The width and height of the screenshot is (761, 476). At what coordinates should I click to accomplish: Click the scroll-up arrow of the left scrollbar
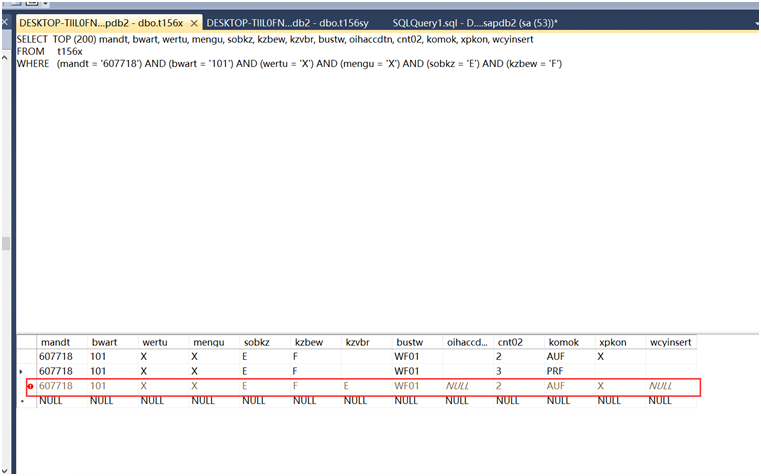click(x=5, y=57)
